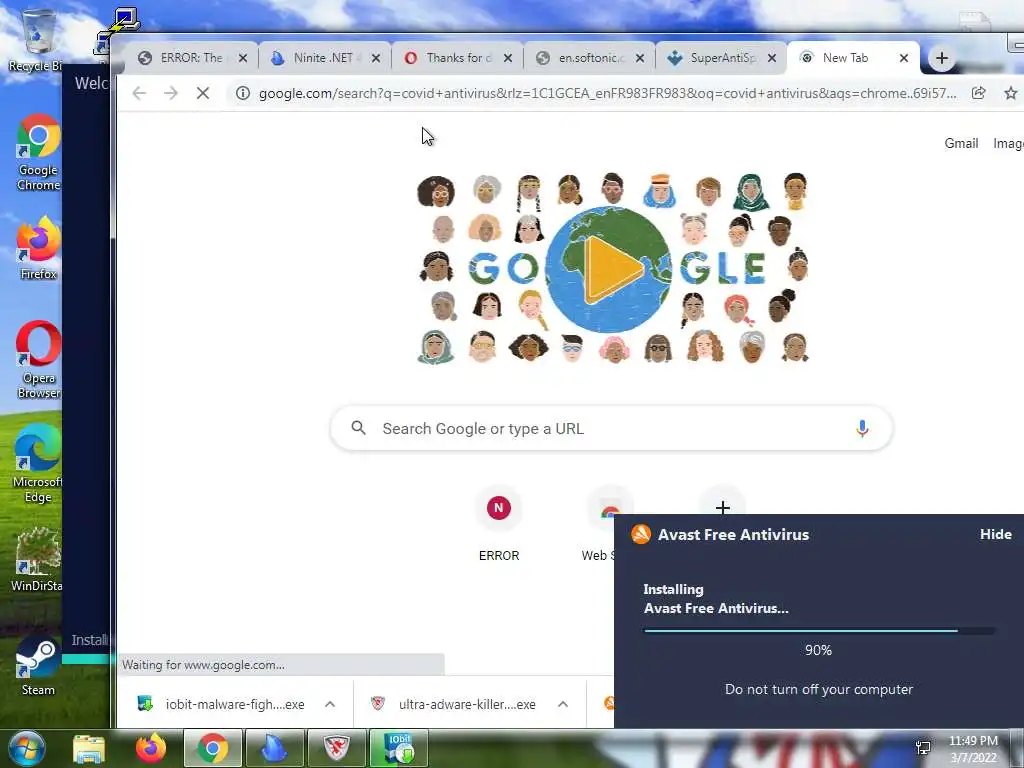Expand options for ultra-adware-killer download
Screen dimensions: 1024x768
pos(563,704)
